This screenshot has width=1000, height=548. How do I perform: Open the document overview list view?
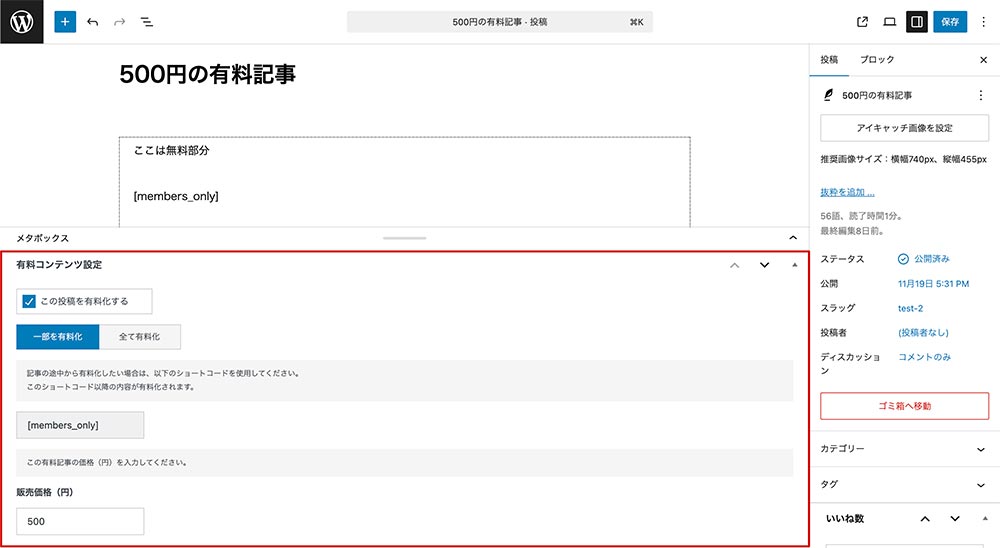pos(147,22)
